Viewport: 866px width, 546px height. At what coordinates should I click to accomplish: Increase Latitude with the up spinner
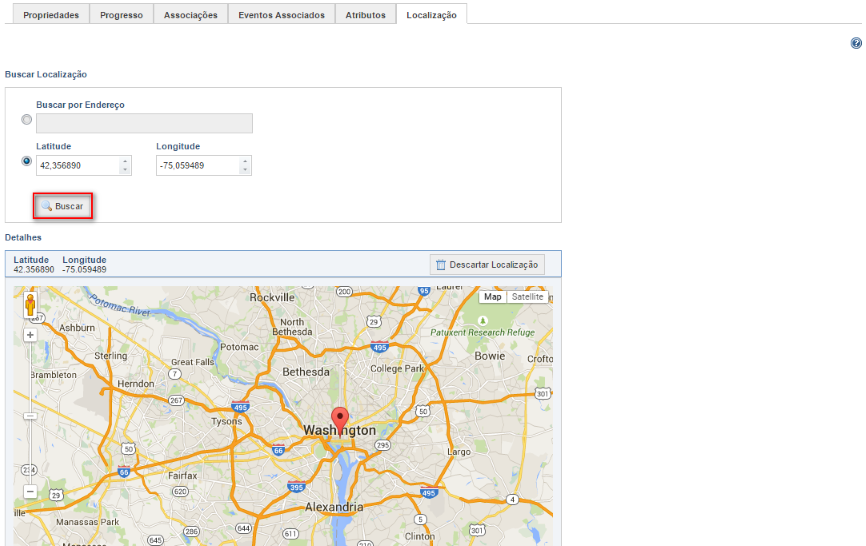125,161
